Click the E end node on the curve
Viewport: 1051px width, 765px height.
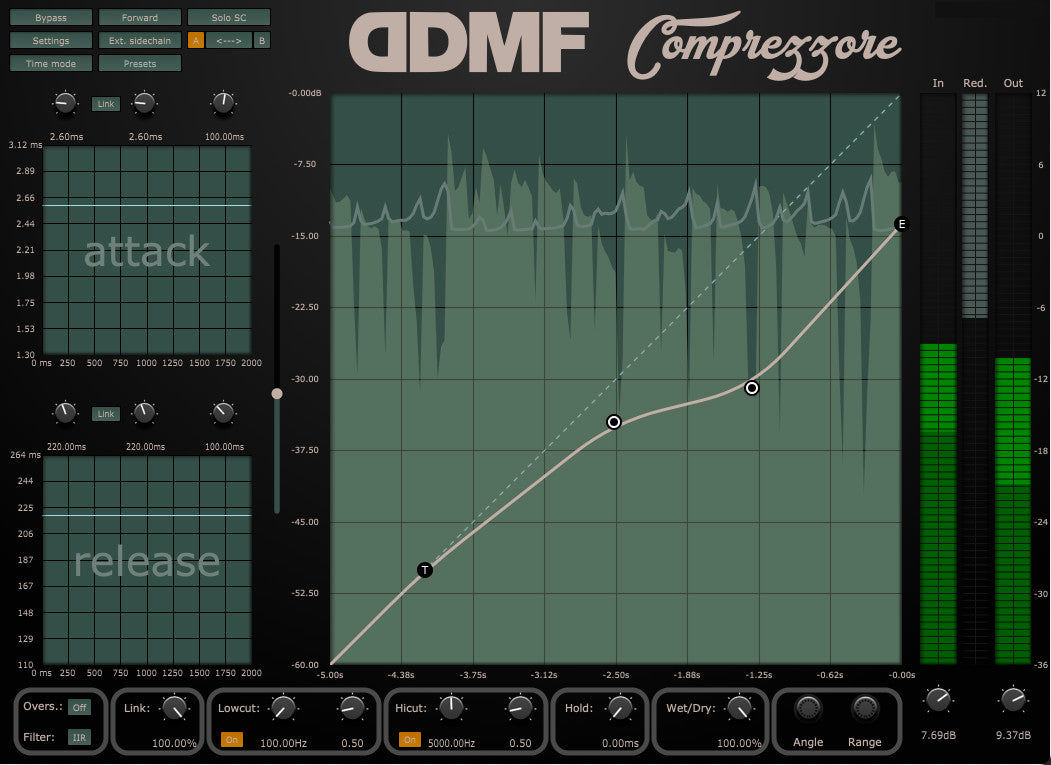click(x=901, y=224)
